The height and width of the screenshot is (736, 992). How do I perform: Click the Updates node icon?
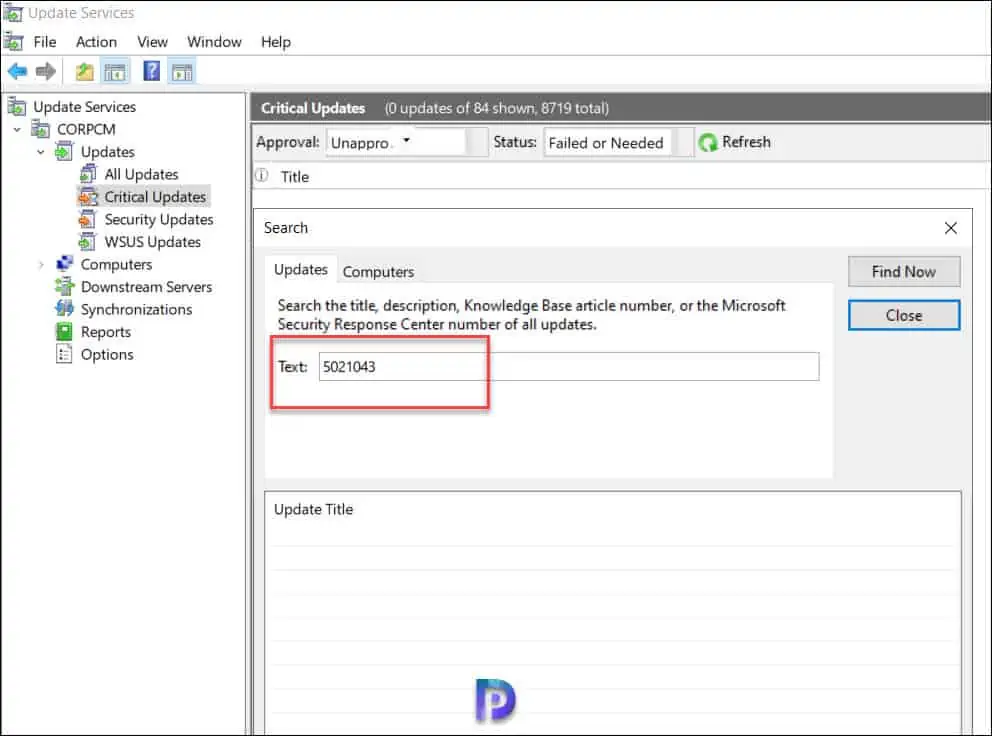64,152
